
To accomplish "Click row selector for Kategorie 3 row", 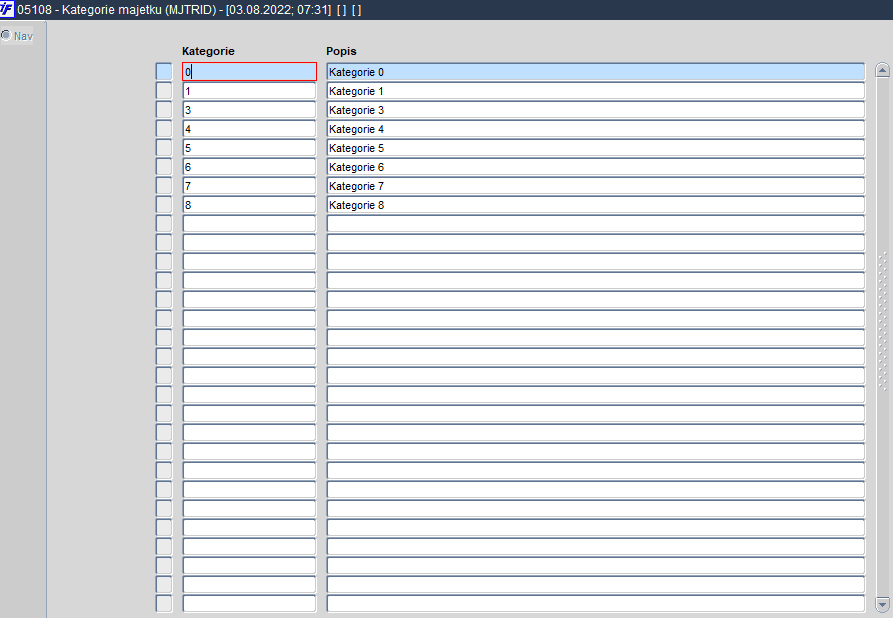I will (x=164, y=110).
